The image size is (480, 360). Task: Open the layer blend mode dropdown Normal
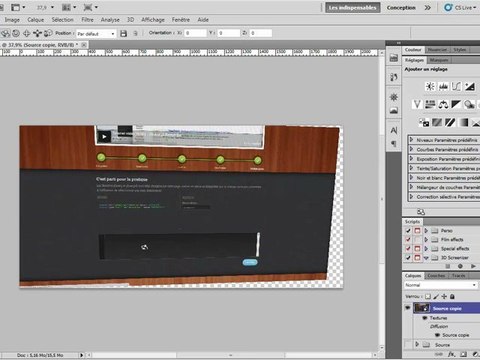tap(440, 285)
